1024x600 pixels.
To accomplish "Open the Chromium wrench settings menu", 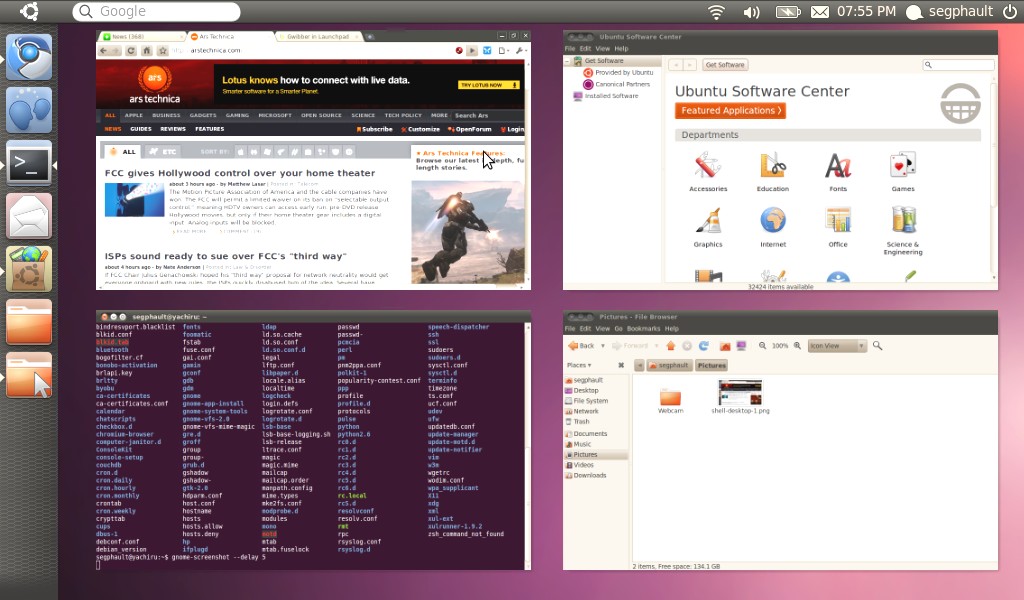I will tap(520, 50).
